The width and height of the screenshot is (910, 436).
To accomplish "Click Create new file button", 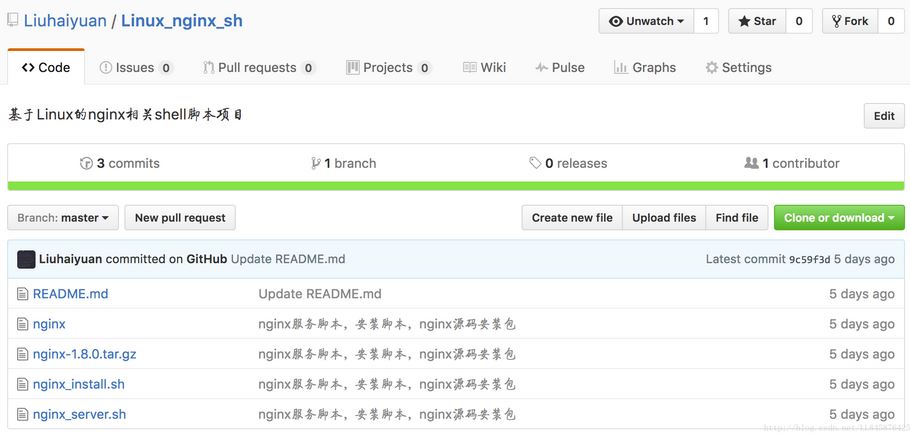I will 572,218.
